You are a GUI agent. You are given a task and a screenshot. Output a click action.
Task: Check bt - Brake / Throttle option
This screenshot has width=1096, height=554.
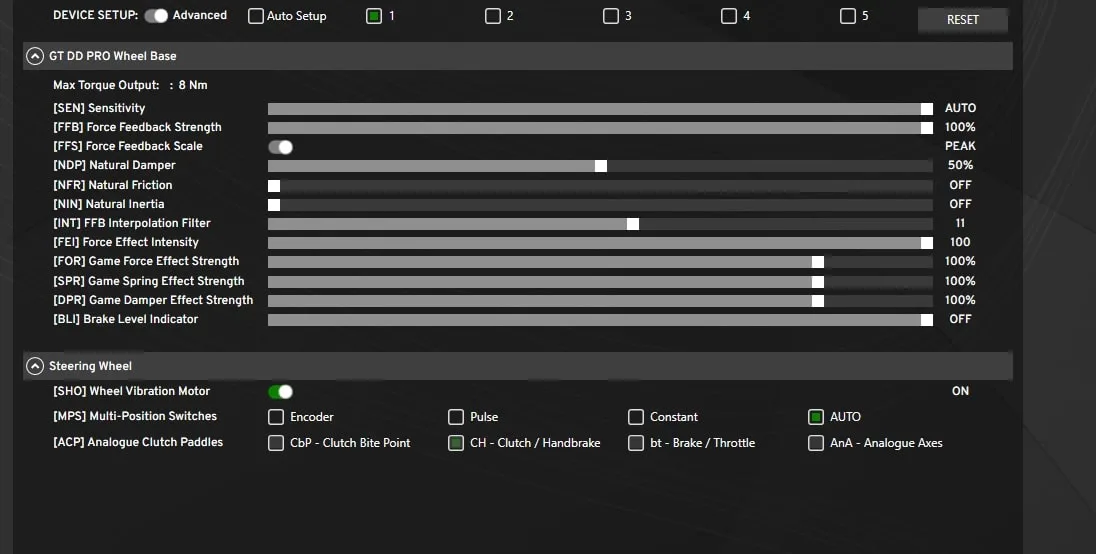[636, 443]
